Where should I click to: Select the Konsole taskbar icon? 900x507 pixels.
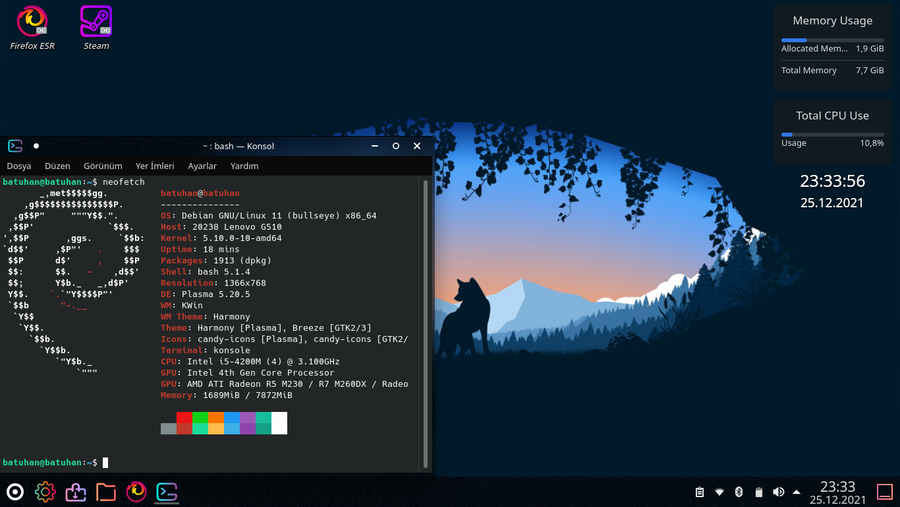(x=166, y=492)
